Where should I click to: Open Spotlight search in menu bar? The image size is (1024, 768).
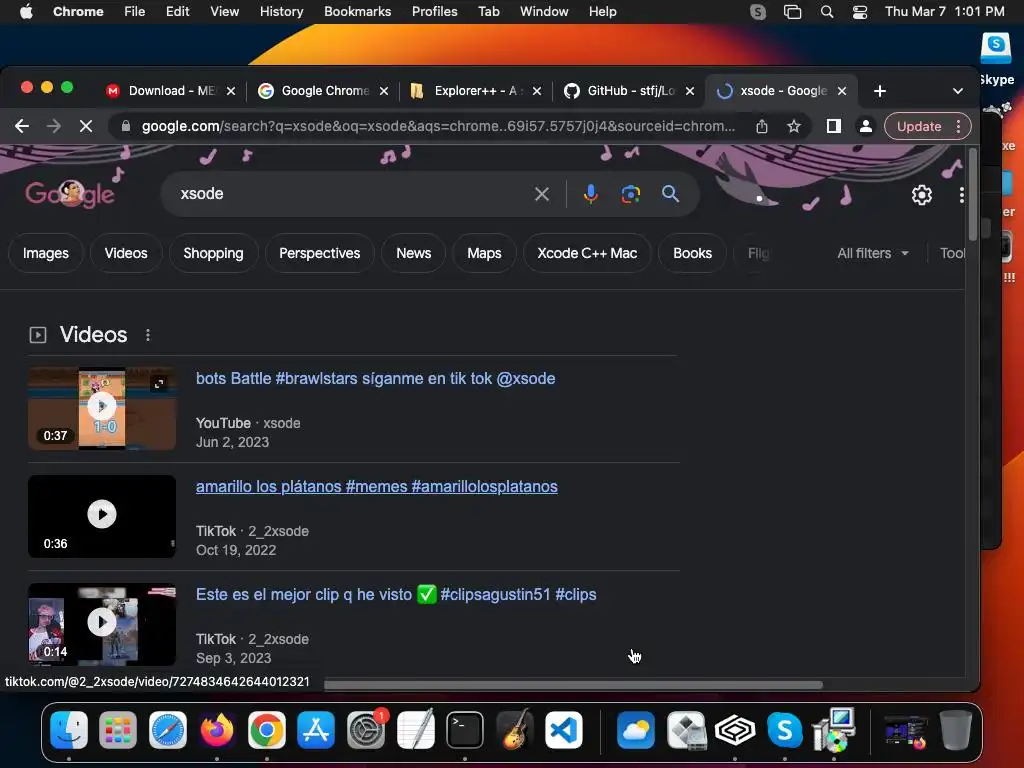pos(827,12)
